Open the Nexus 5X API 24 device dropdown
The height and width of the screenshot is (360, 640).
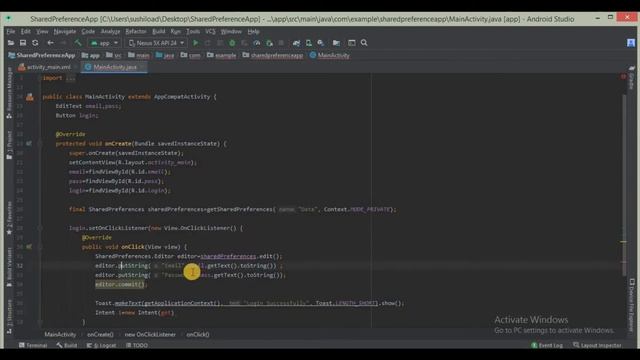(156, 43)
